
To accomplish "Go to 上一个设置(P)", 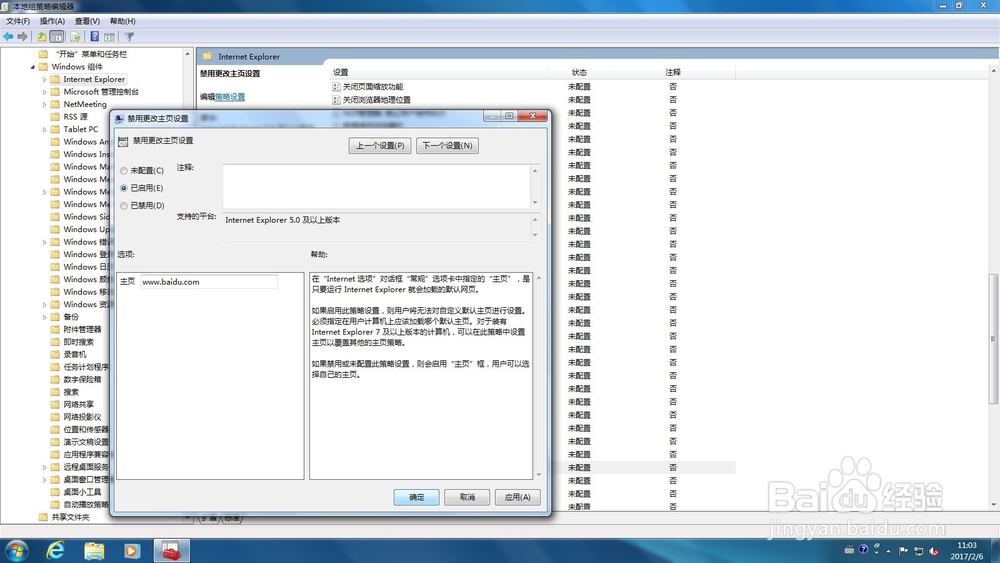I will [x=380, y=145].
